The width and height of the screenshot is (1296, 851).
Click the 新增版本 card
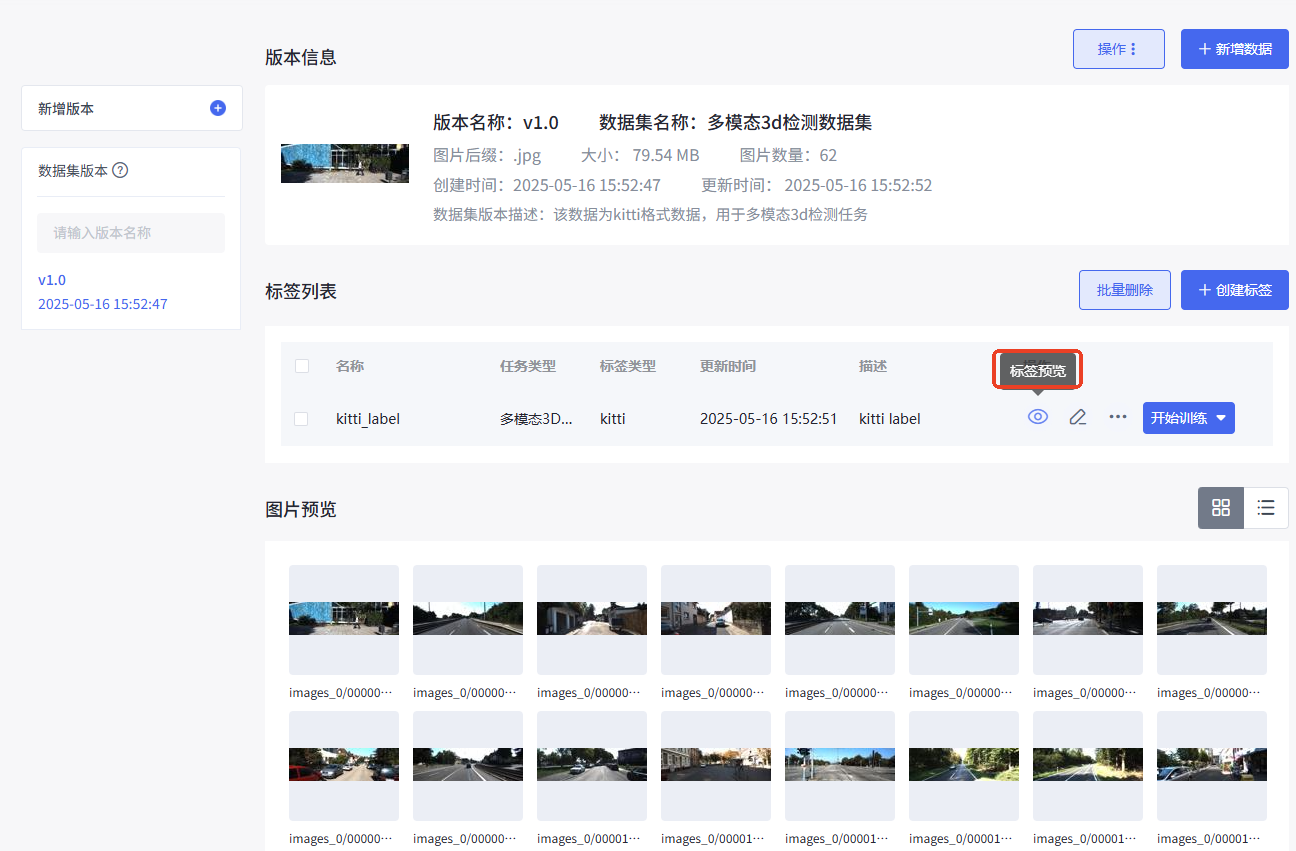132,108
